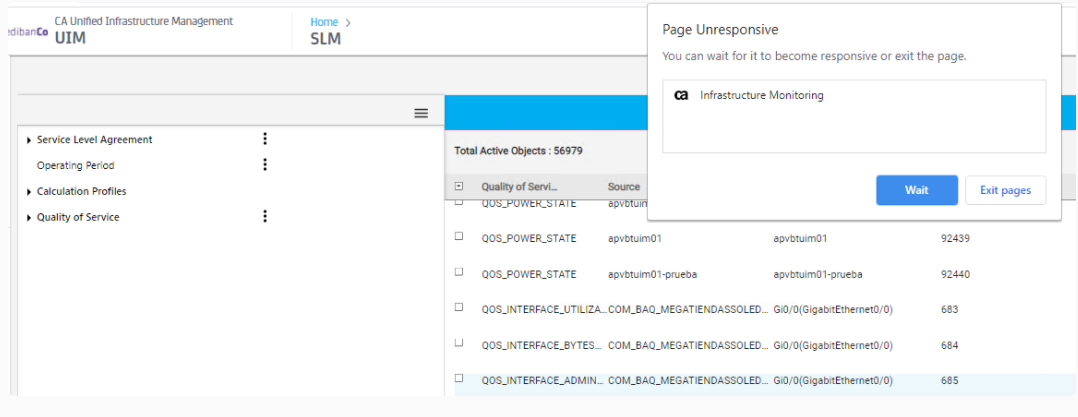Check the row with ID 92439

459,236
